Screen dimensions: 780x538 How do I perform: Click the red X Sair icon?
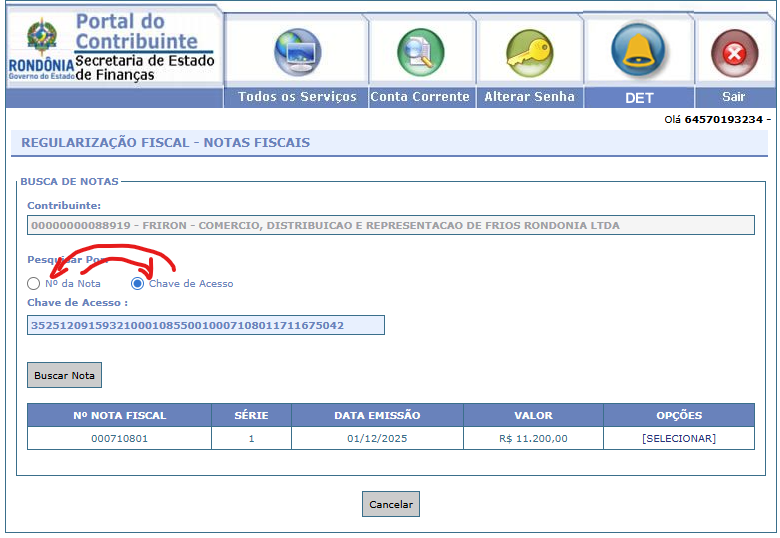(734, 53)
